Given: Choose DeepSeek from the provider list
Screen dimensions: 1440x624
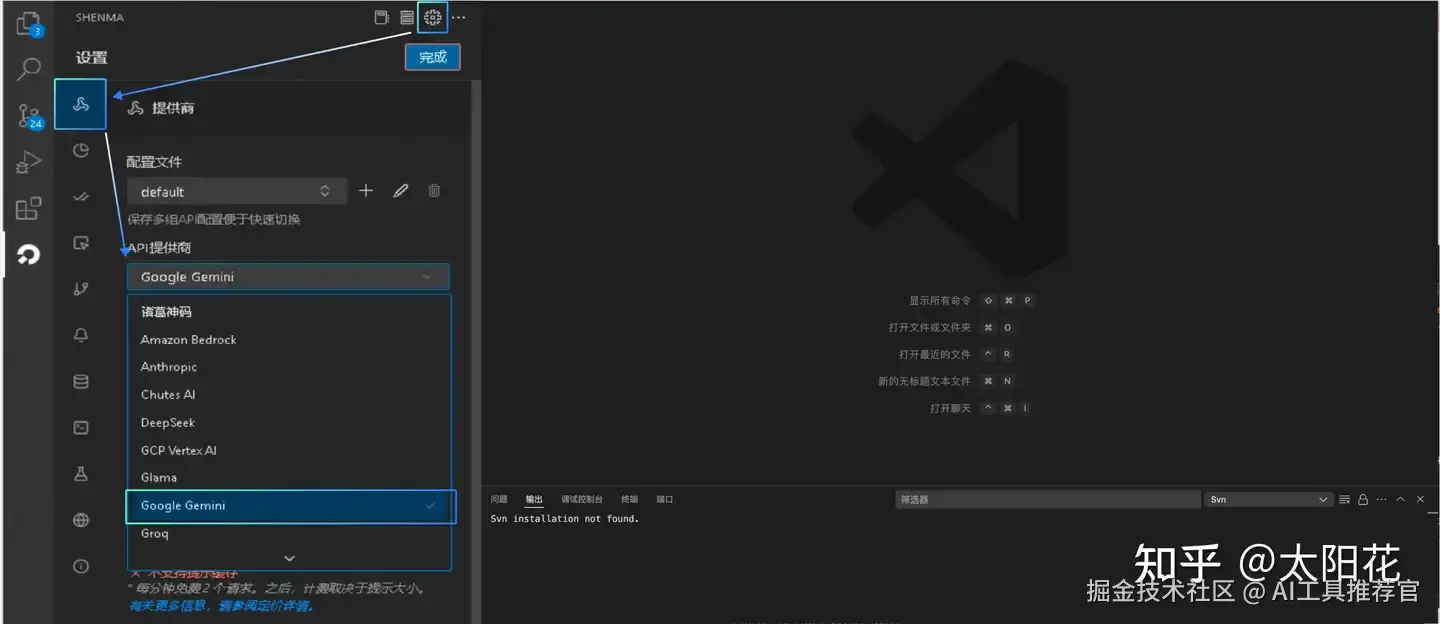Looking at the screenshot, I should point(289,423).
